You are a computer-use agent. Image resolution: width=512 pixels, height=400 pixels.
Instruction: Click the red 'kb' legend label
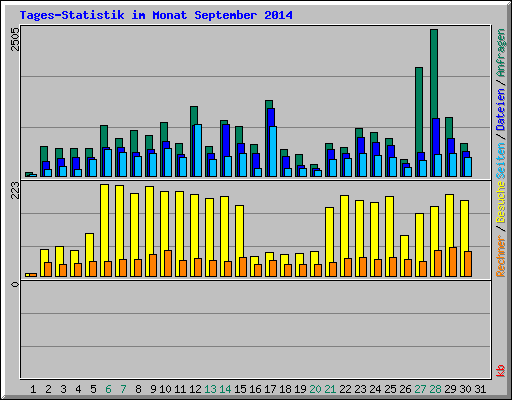[x=501, y=371]
